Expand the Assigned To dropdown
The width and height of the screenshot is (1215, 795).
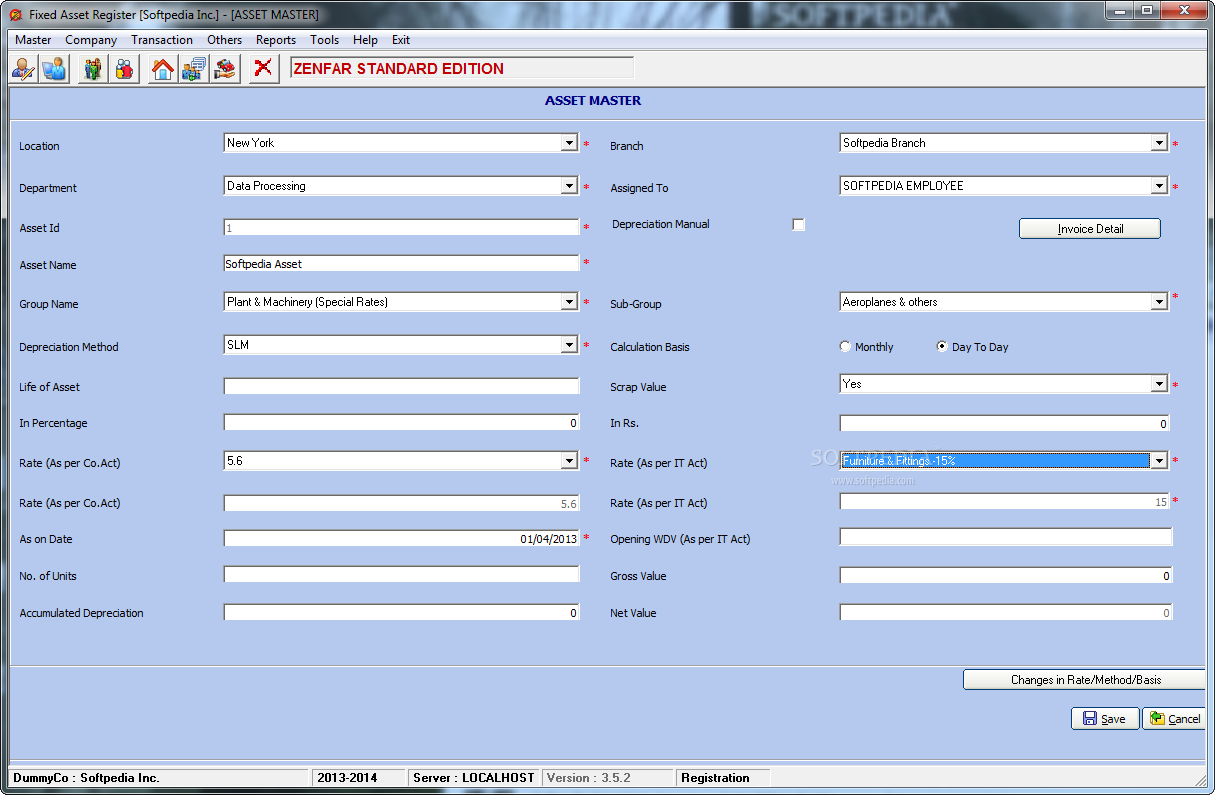coord(1159,186)
